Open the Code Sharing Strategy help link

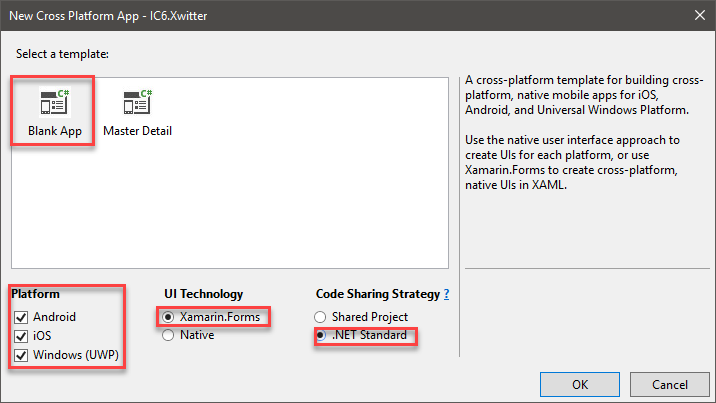click(x=446, y=294)
